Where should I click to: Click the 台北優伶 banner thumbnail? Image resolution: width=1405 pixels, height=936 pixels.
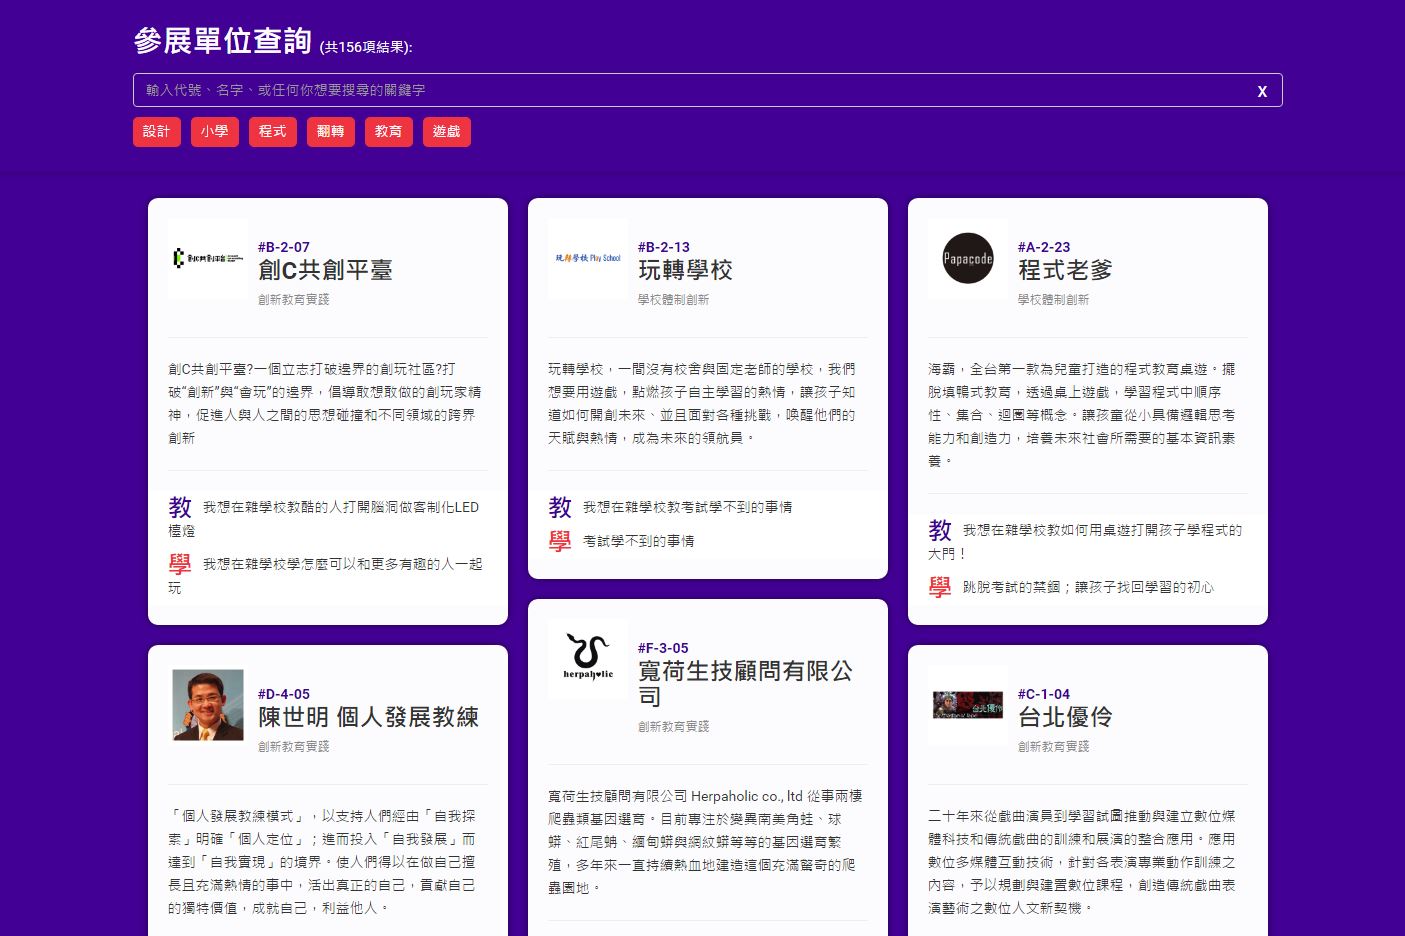coord(967,705)
